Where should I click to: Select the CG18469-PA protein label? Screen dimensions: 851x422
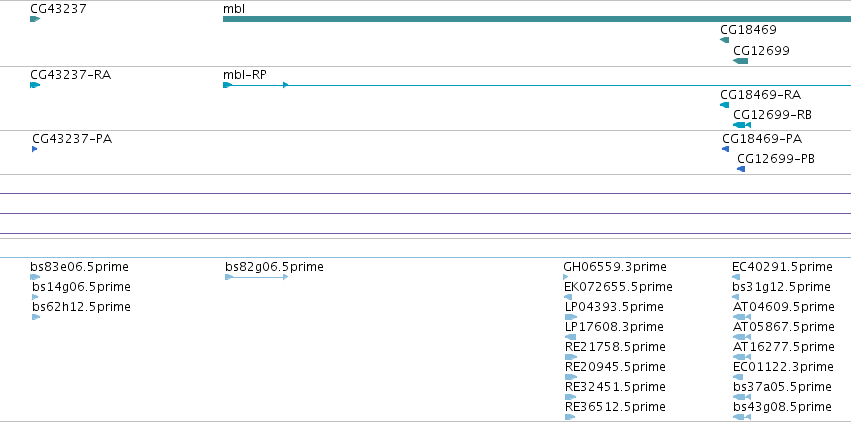point(762,139)
